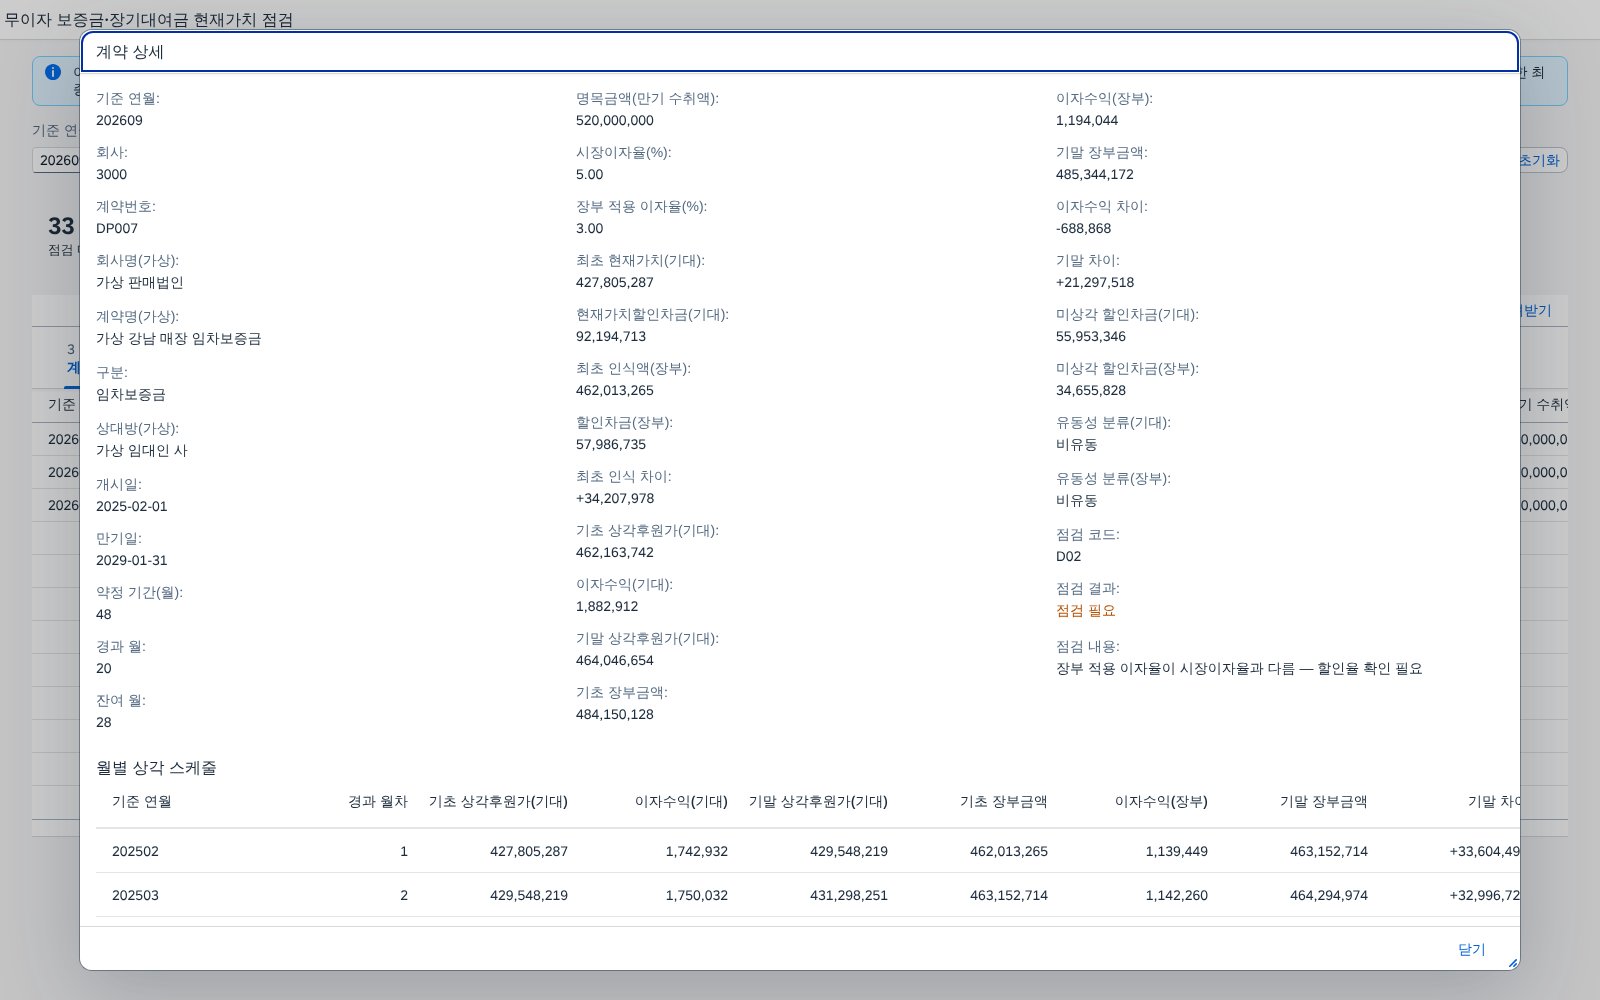Click the 계약 상세 dialog title bar

tap(800, 52)
